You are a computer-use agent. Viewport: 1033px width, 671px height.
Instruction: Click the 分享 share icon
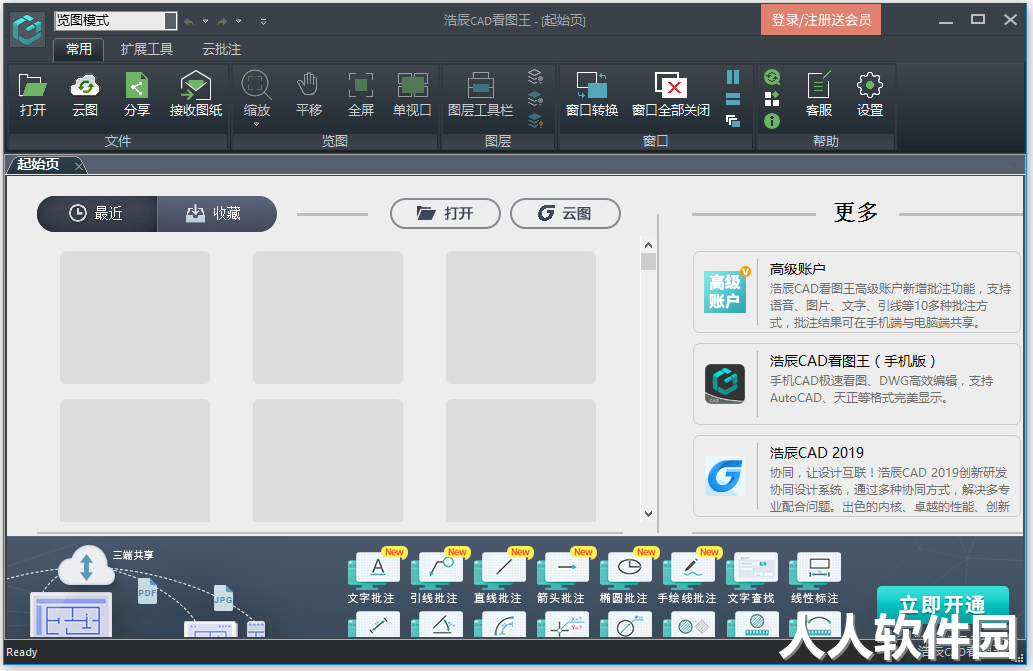pyautogui.click(x=136, y=86)
